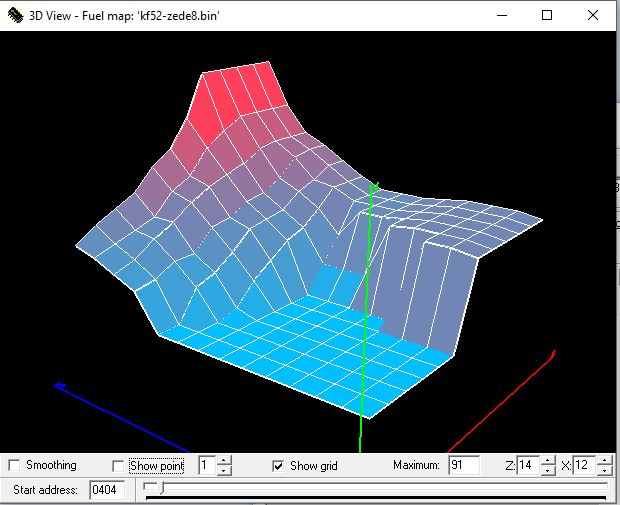Maximize the 3D View window
Image resolution: width=620 pixels, height=505 pixels.
point(547,15)
